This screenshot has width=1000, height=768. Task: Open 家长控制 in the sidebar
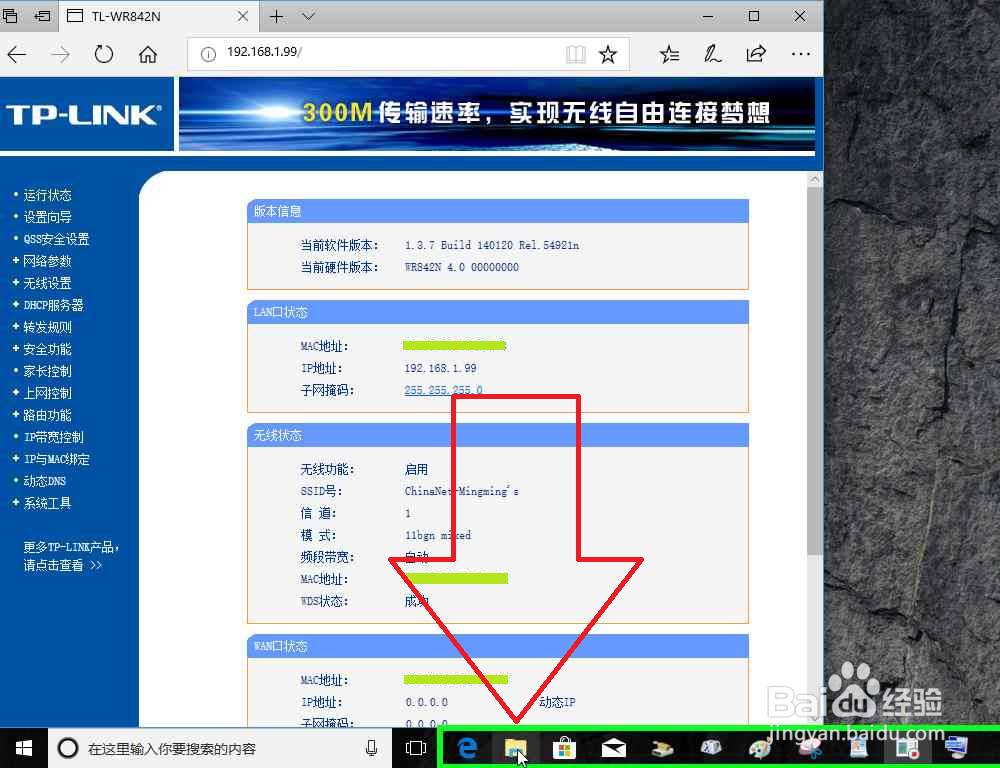(47, 371)
